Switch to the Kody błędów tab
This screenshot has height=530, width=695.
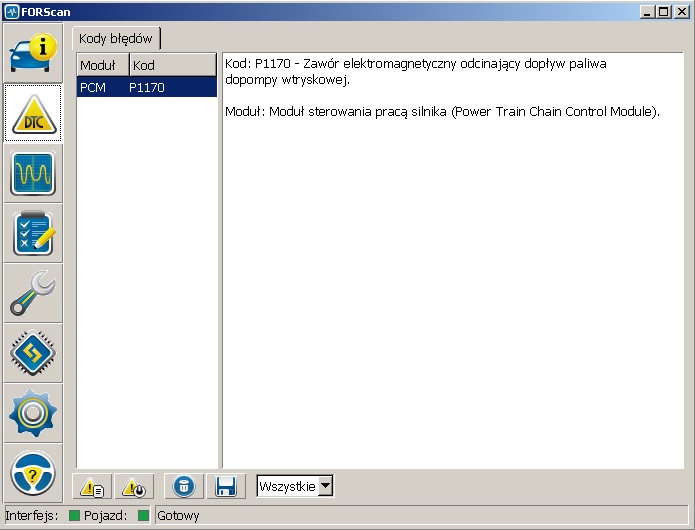tap(116, 39)
